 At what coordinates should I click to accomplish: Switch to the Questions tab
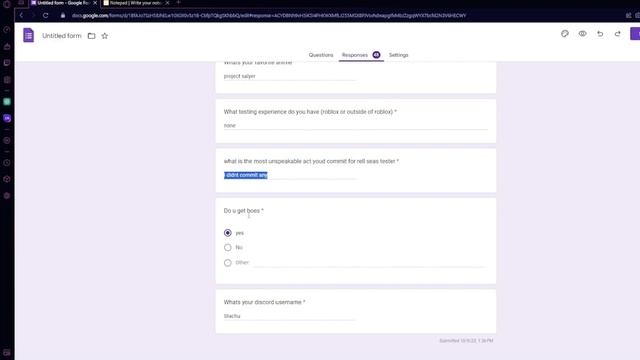tap(321, 55)
